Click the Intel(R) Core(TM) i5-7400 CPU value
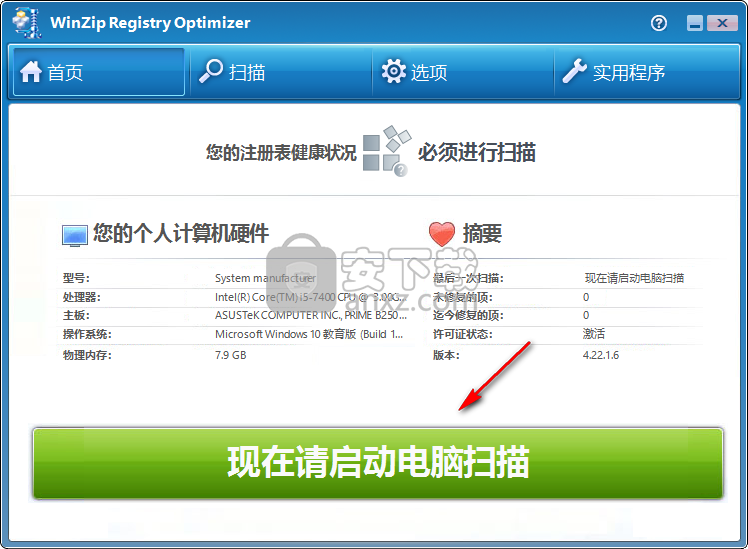This screenshot has width=748, height=549. (x=311, y=297)
